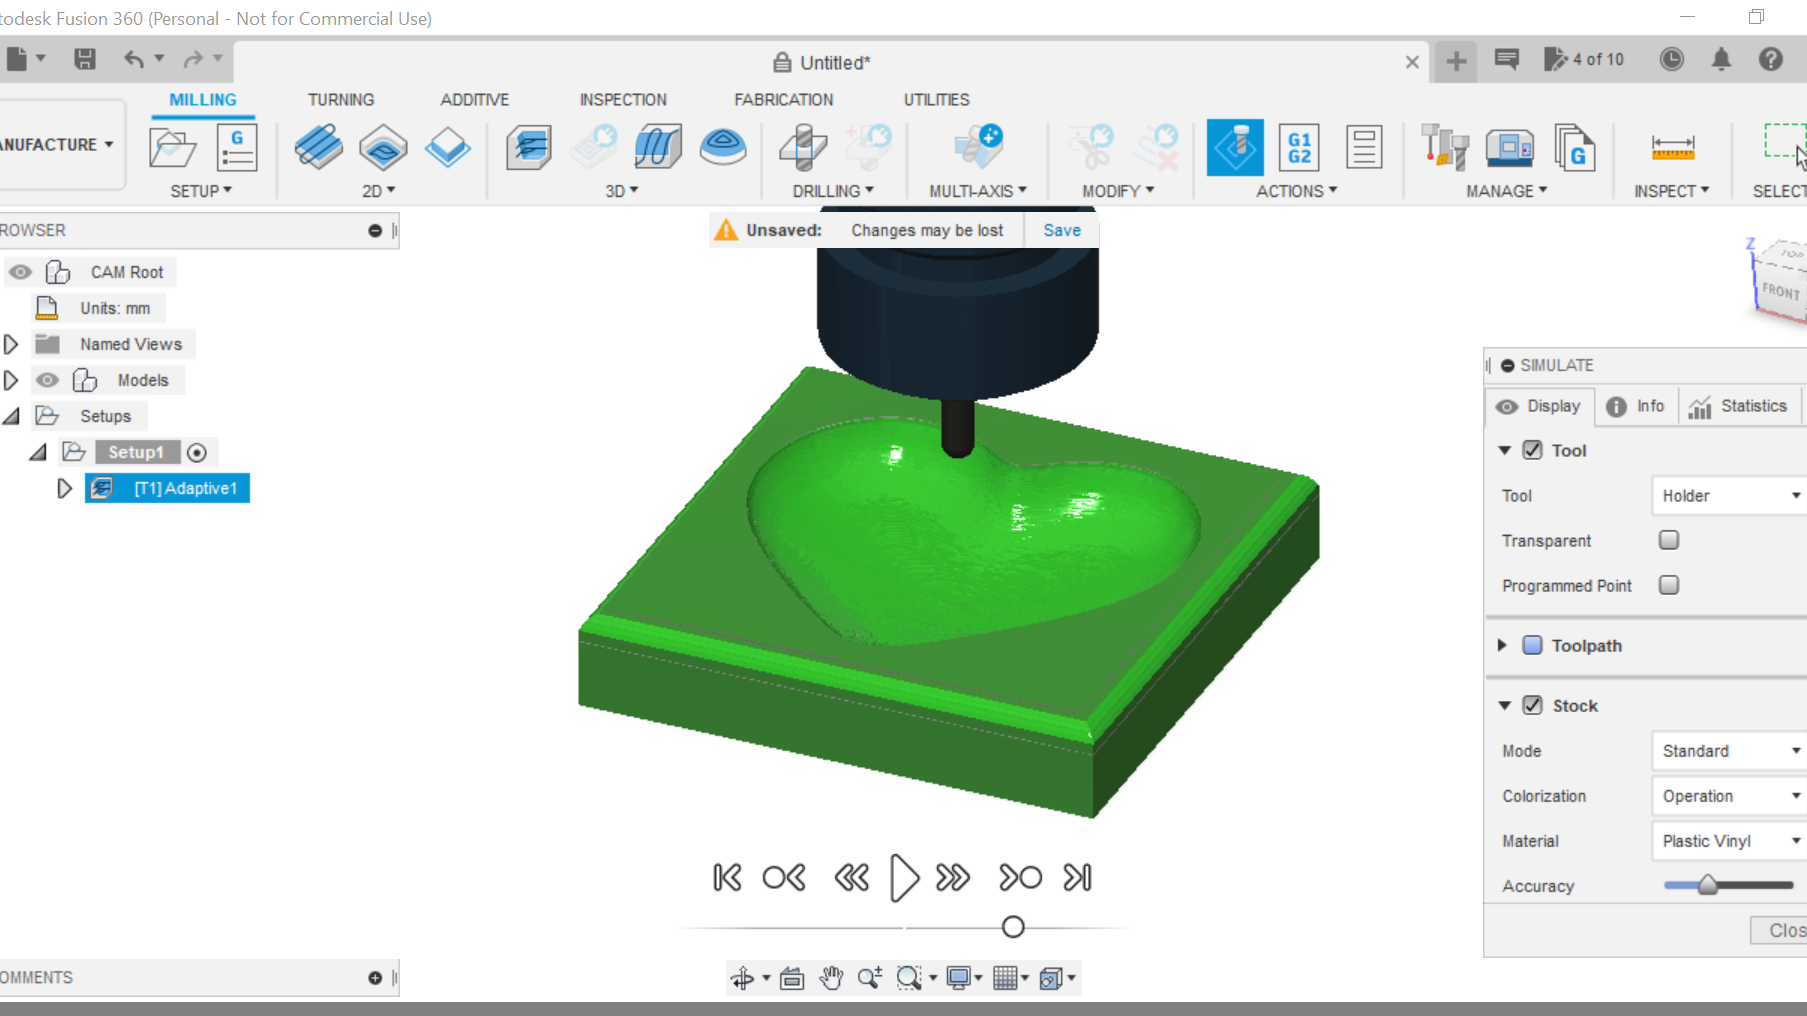Click the Undo arrow
This screenshot has width=1807, height=1016.
click(x=134, y=59)
